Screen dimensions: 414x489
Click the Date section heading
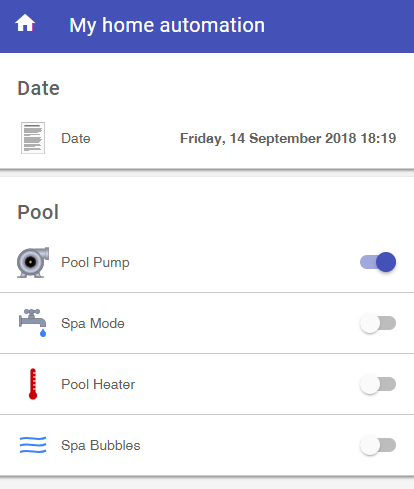point(38,88)
